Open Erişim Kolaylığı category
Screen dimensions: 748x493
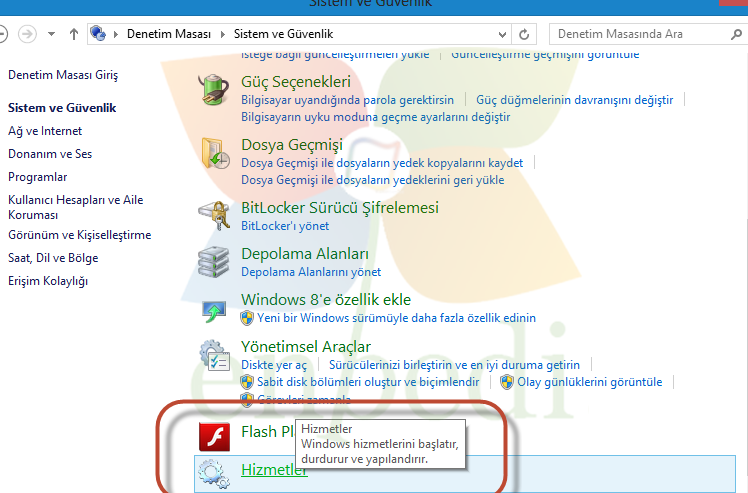48,281
